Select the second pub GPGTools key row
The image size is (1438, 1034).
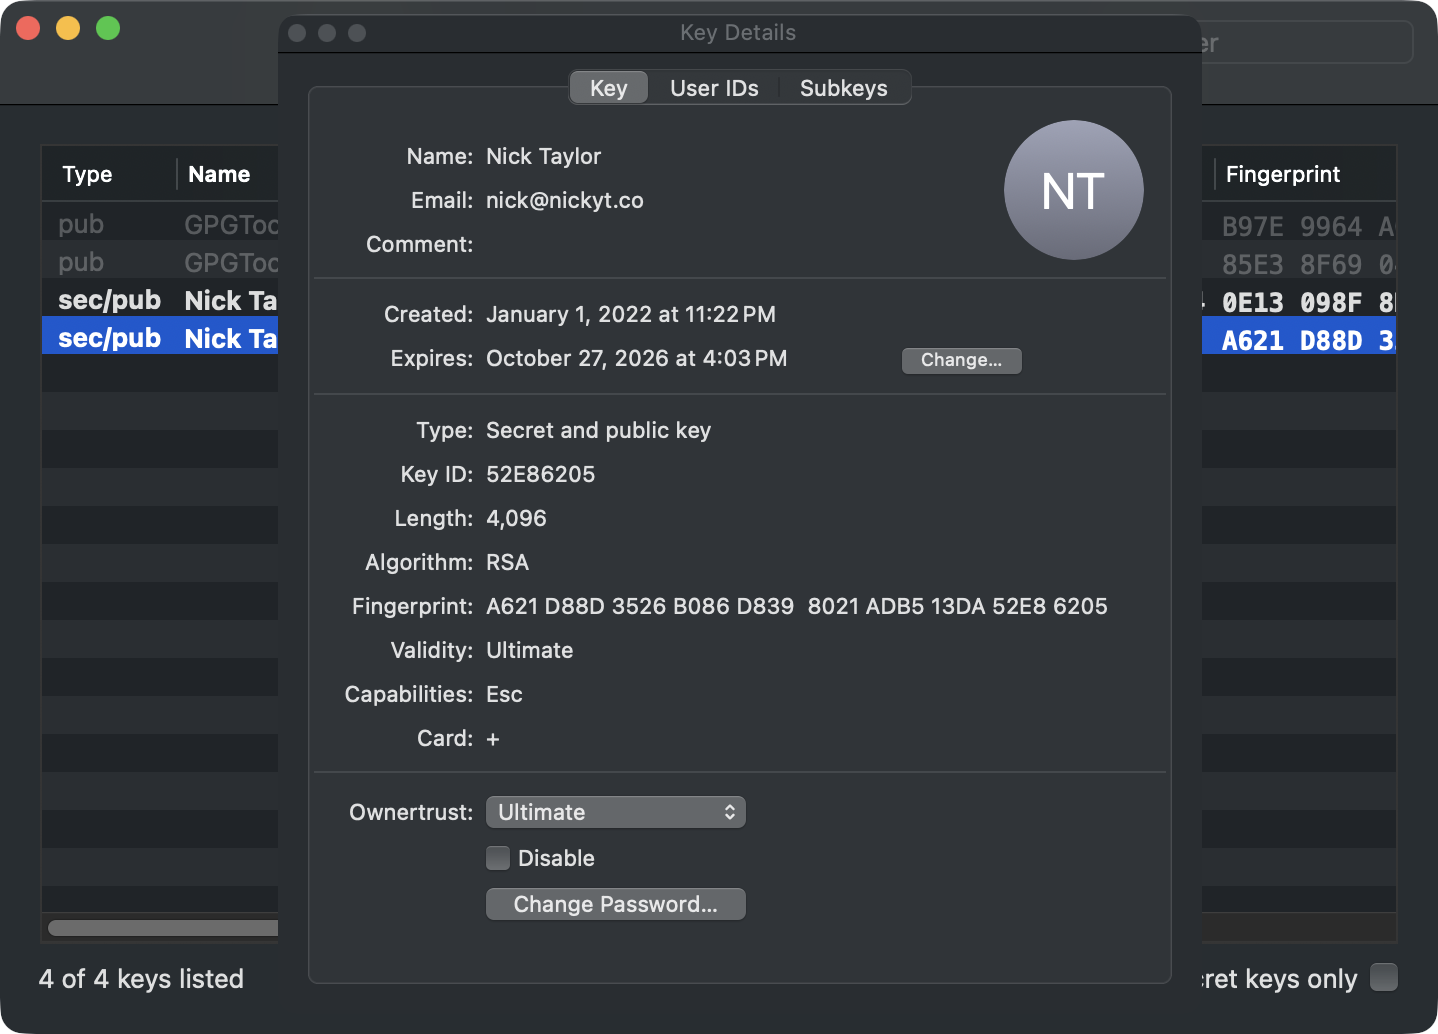coord(160,262)
